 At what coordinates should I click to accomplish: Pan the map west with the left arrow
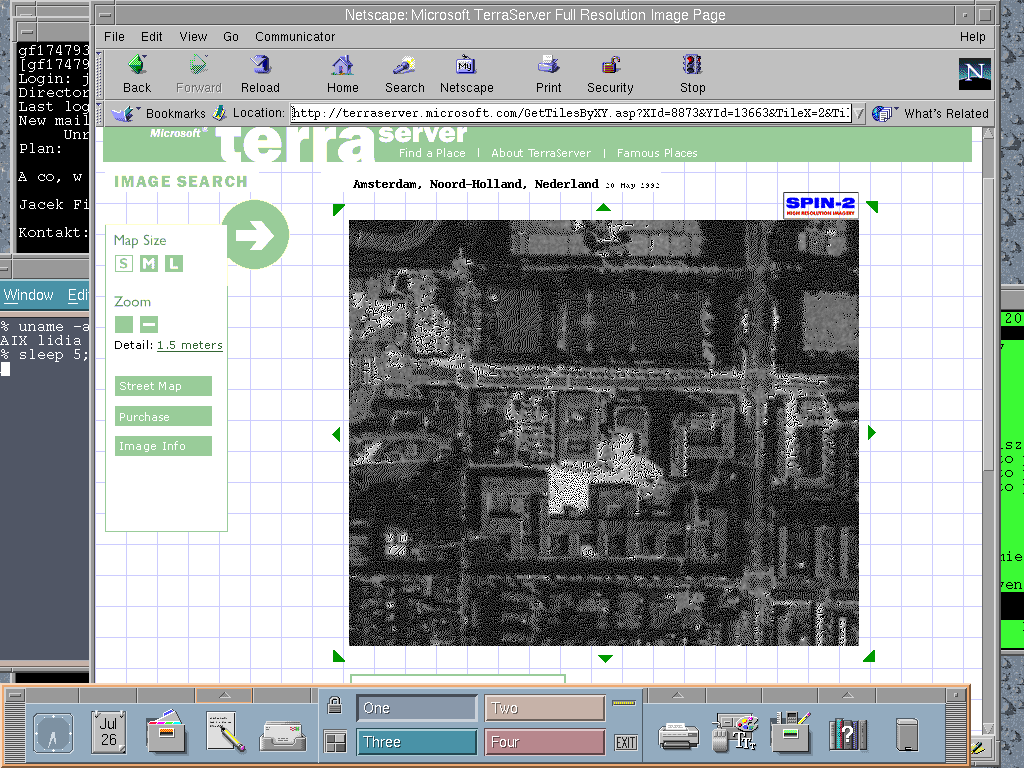coord(336,434)
